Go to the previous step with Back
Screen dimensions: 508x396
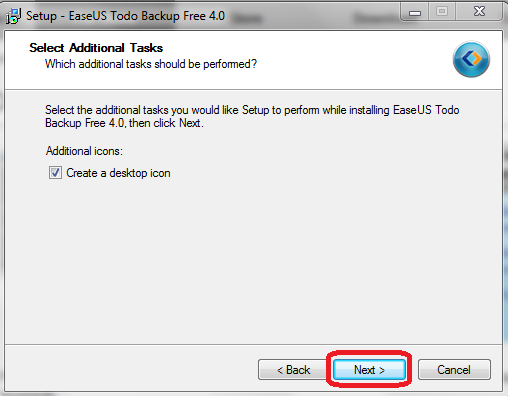click(293, 369)
